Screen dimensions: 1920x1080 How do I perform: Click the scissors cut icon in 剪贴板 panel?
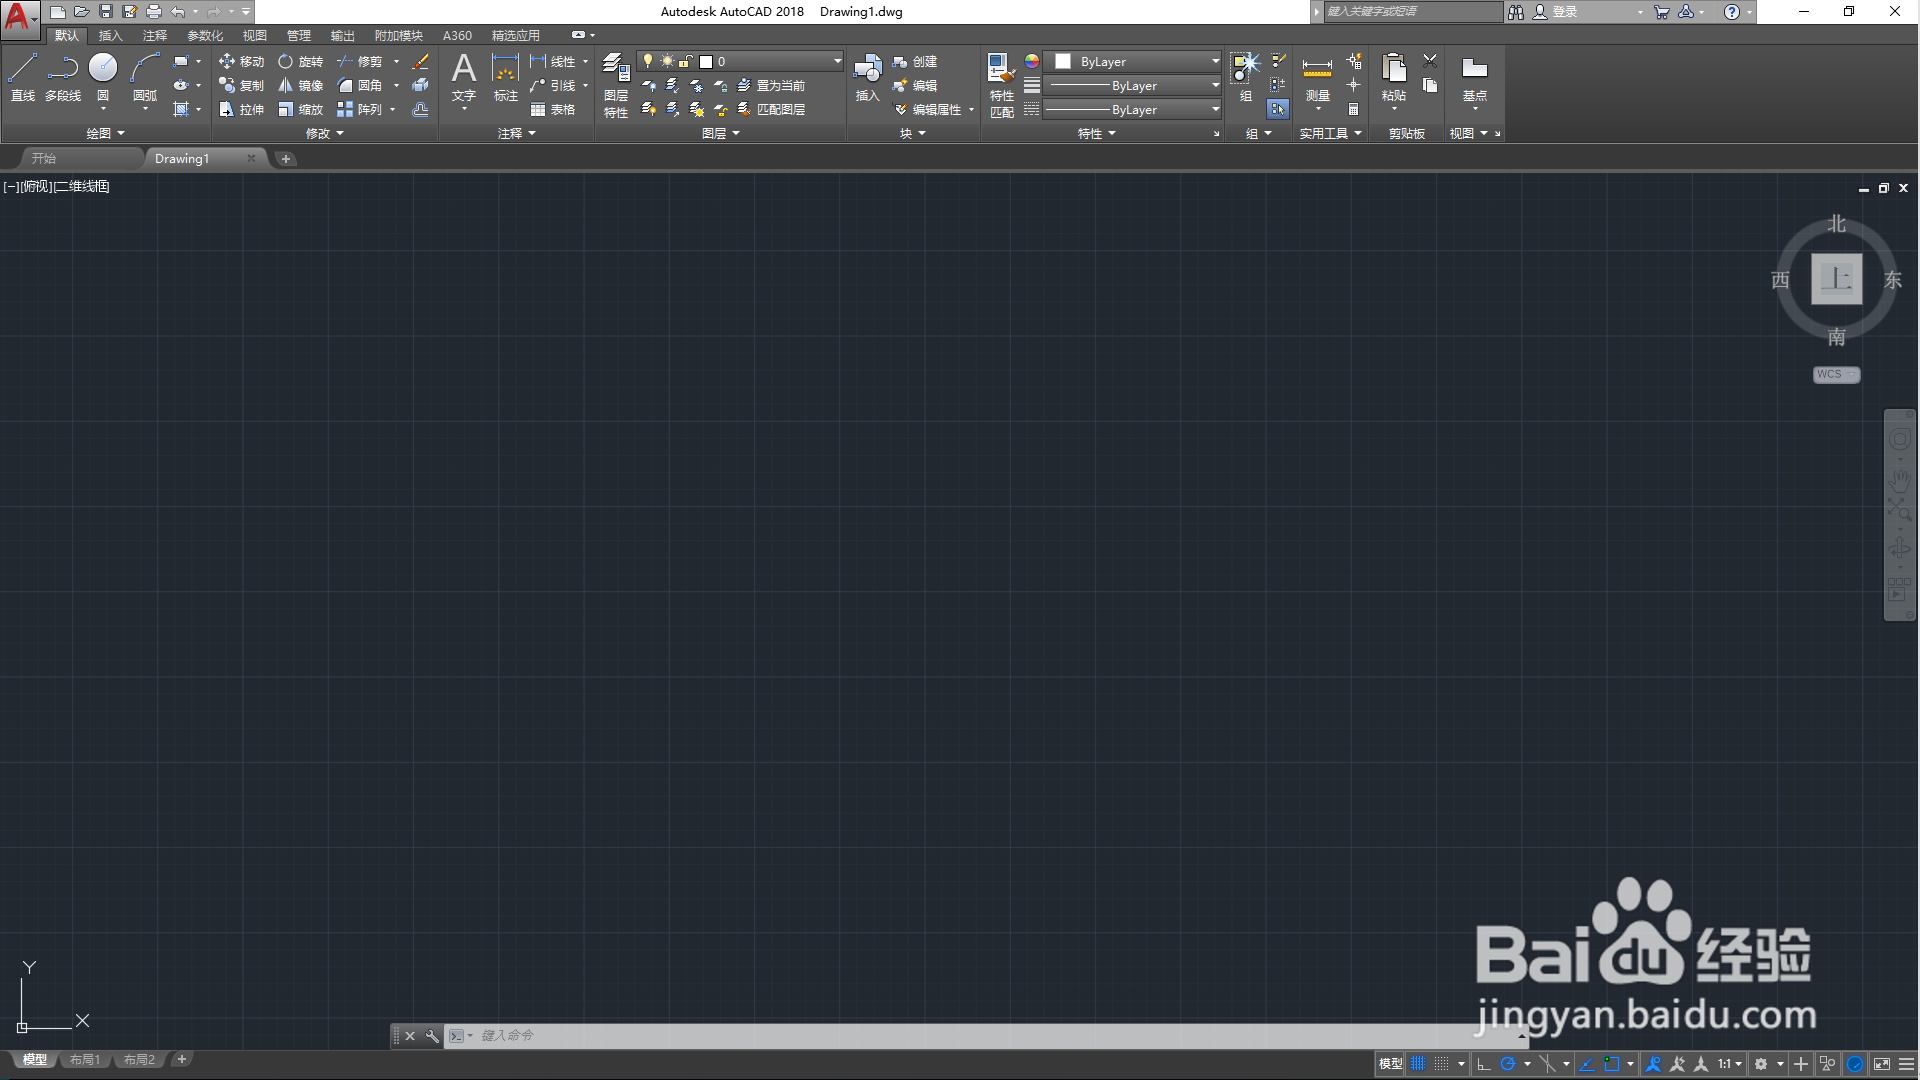[1430, 61]
